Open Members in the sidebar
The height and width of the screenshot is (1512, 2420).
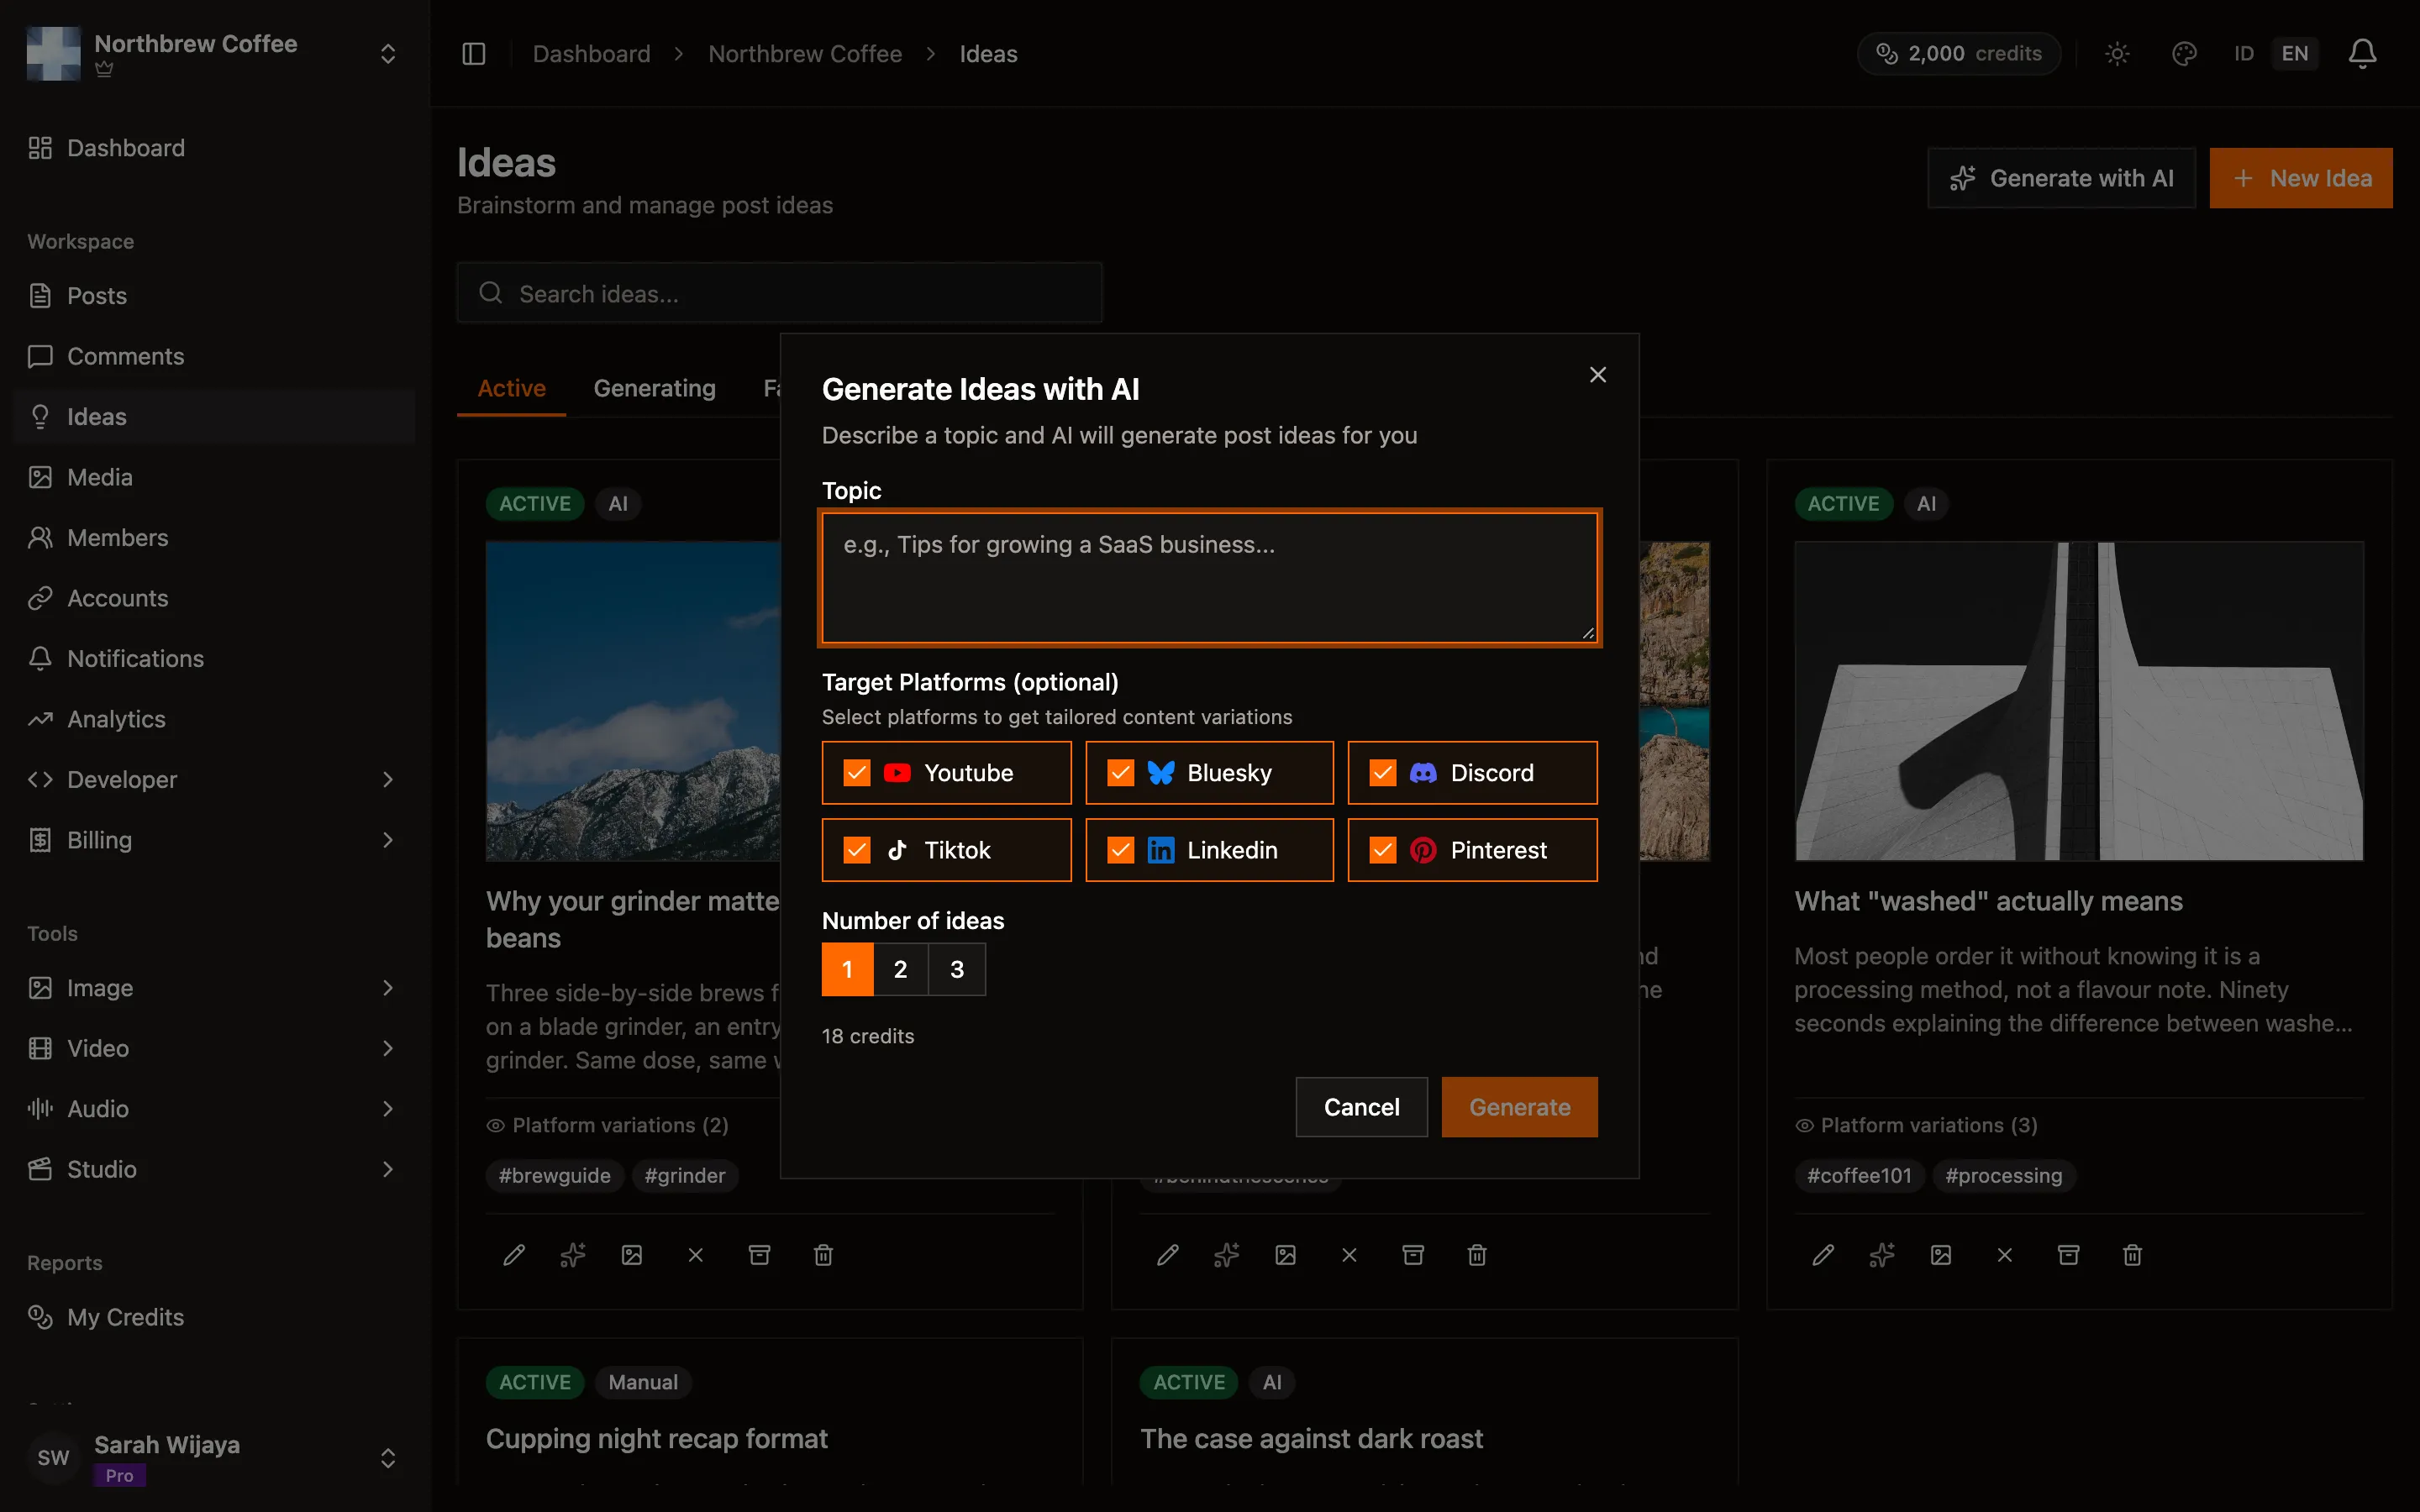(x=215, y=538)
